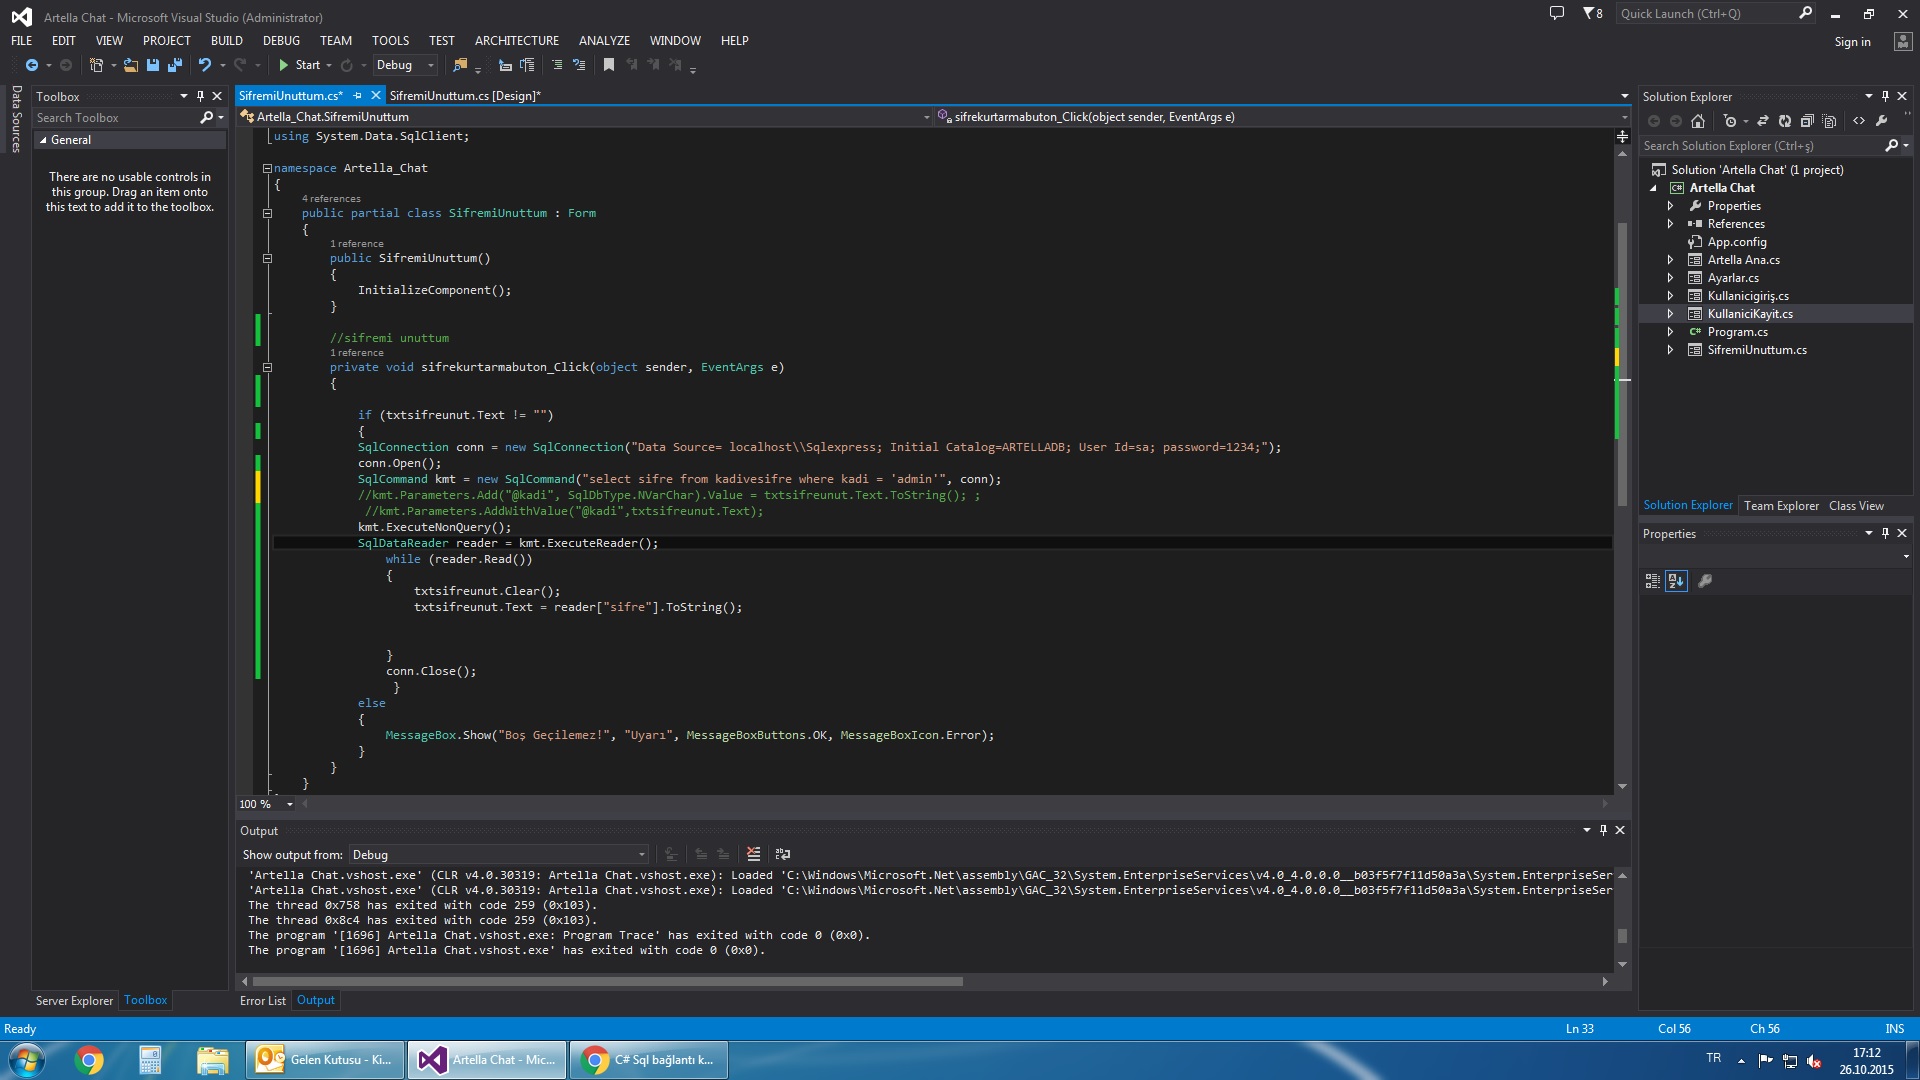Toggle Categorized view in Properties panel
Viewport: 1920px width, 1080px height.
tap(1653, 581)
